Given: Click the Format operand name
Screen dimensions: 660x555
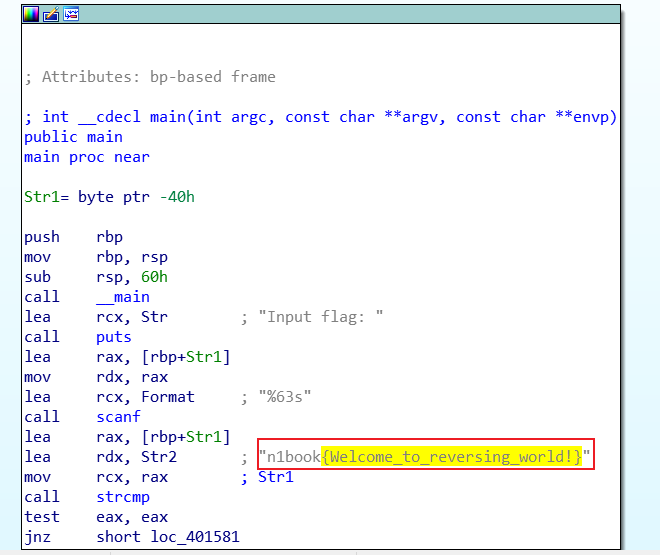Looking at the screenshot, I should click(x=168, y=397).
